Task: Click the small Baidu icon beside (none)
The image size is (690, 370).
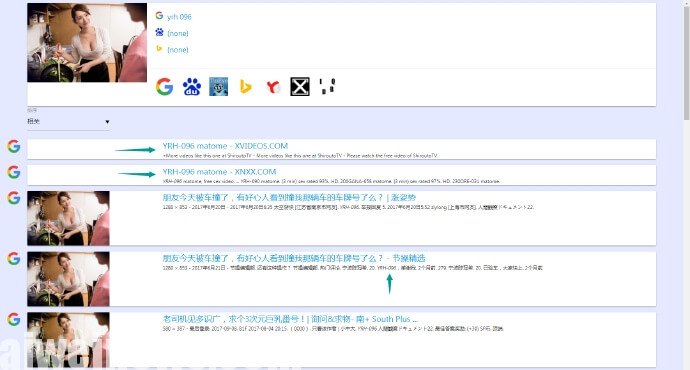Action: [x=159, y=32]
